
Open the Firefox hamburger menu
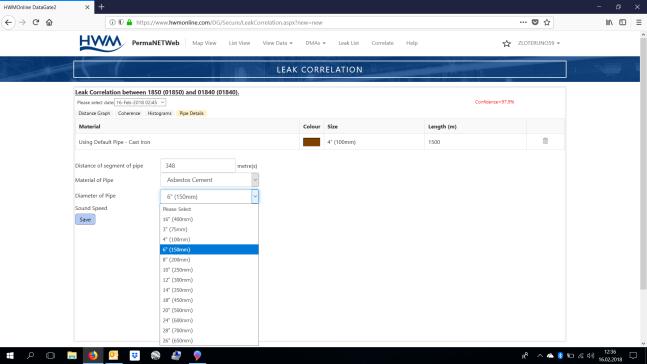click(638, 22)
